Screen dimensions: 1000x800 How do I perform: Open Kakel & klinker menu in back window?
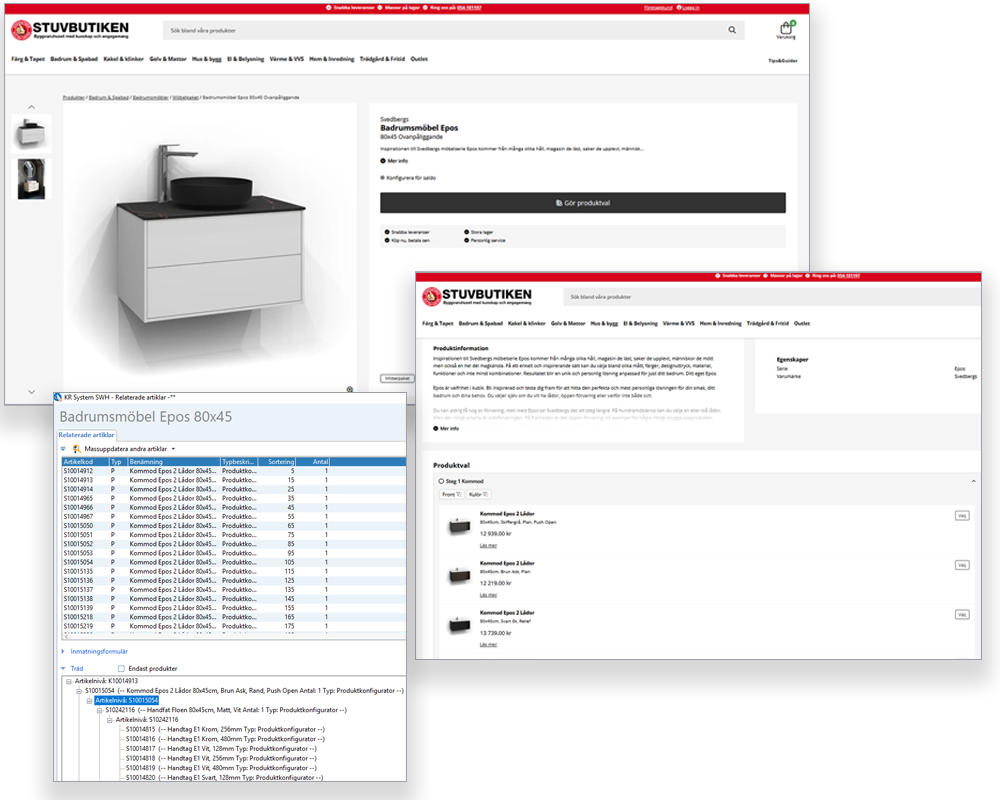123,59
